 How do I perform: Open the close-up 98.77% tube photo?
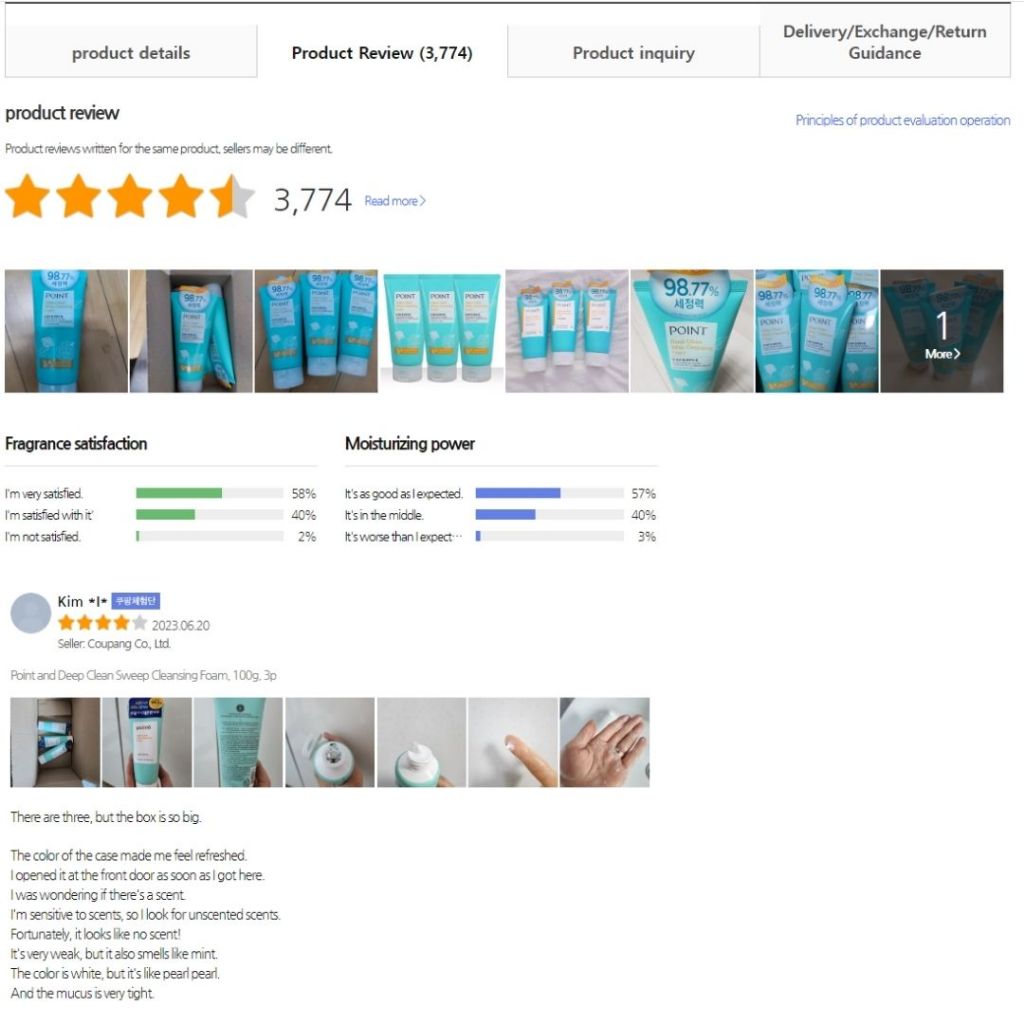692,331
